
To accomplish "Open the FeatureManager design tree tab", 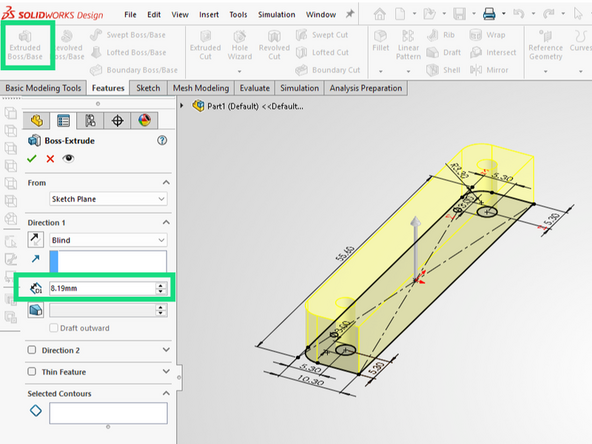I will click(x=36, y=121).
